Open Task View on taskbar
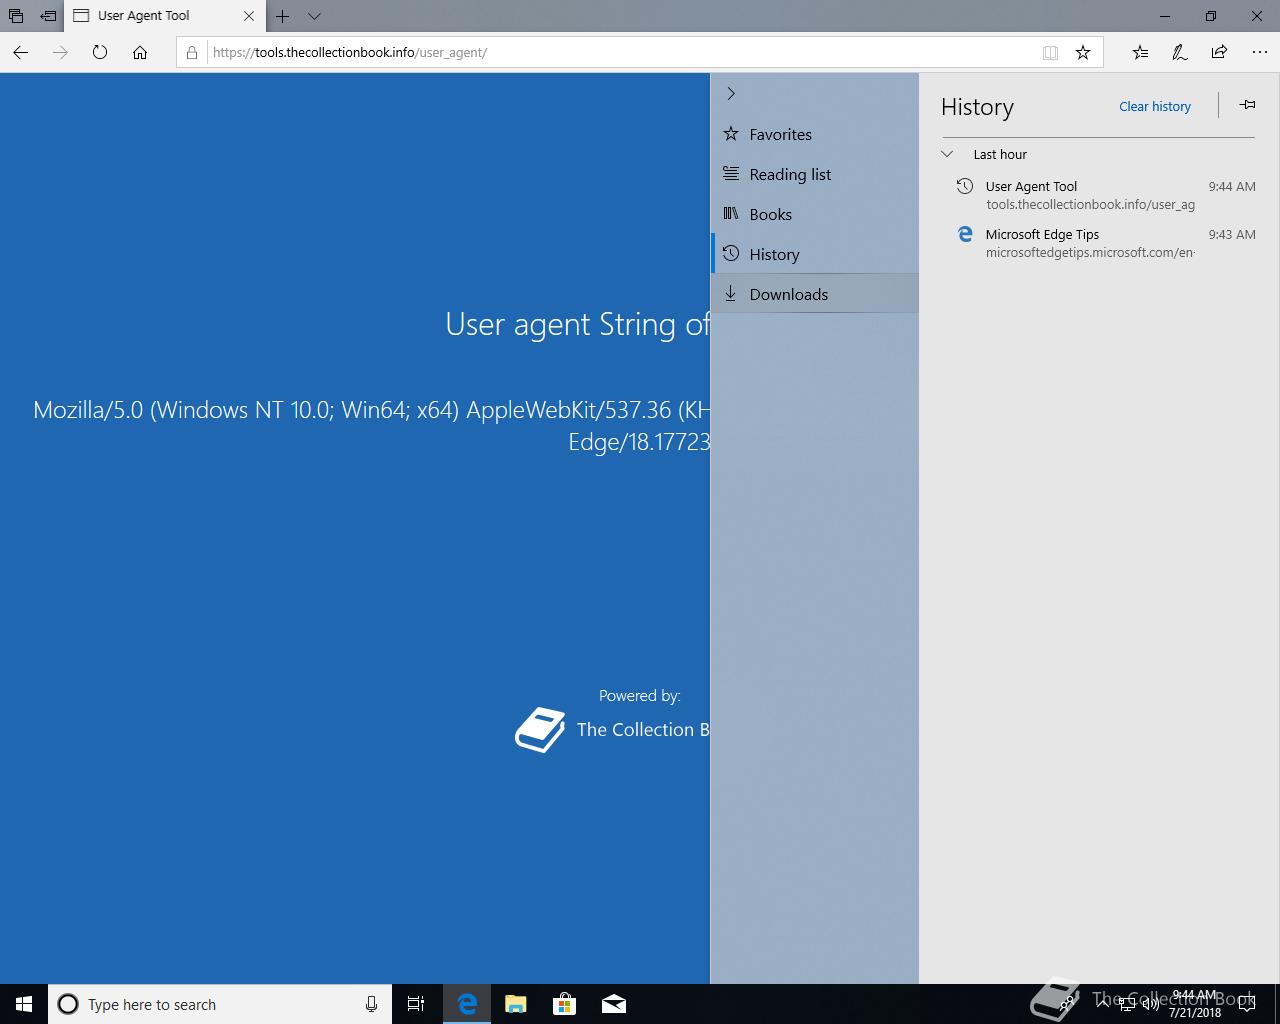The height and width of the screenshot is (1024, 1280). point(416,1004)
